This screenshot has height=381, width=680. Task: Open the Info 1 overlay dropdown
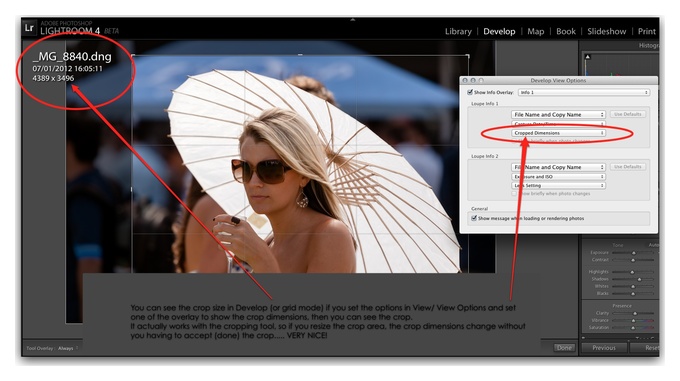click(584, 92)
